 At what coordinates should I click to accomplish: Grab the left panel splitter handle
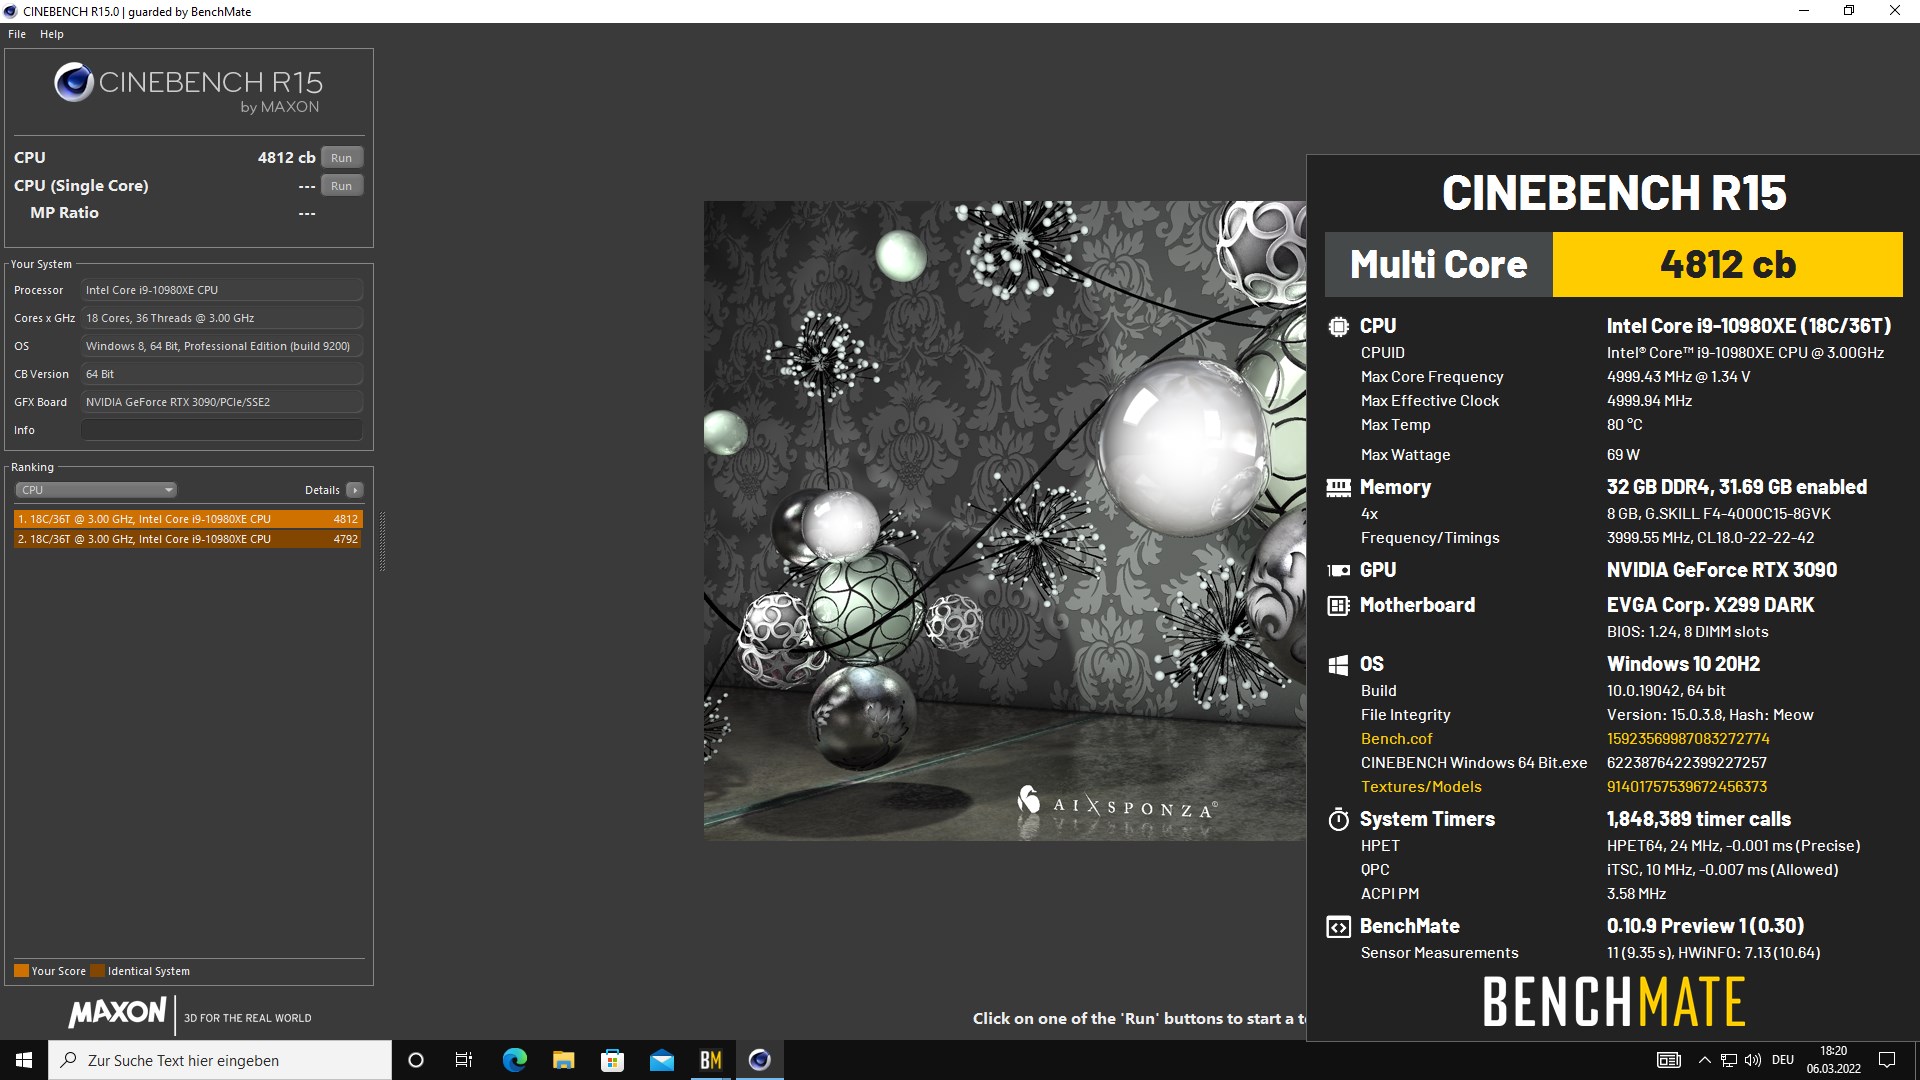pyautogui.click(x=382, y=541)
